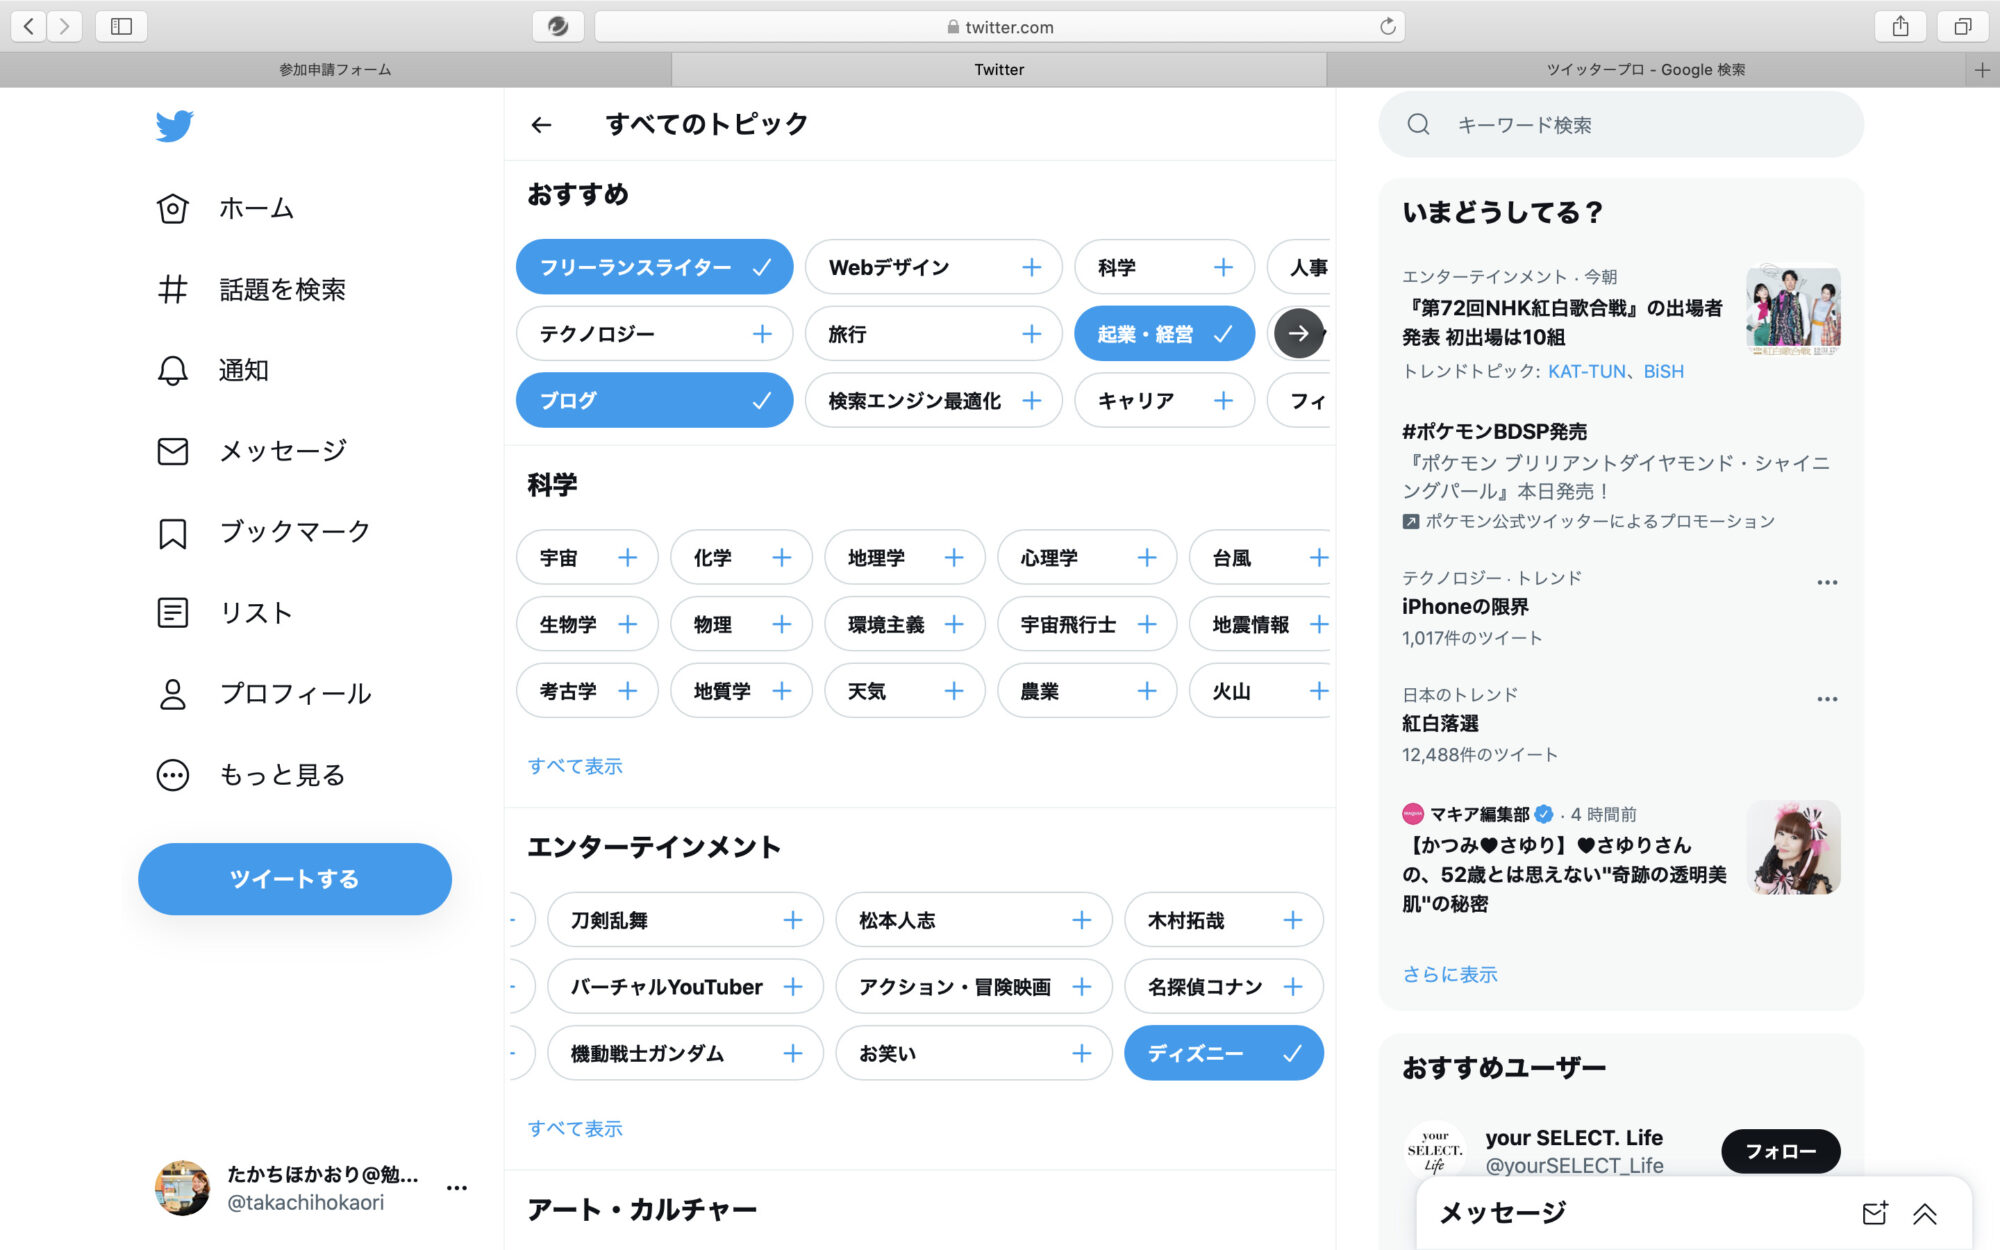Open 通知 notifications
The image size is (2000, 1250).
(213, 370)
